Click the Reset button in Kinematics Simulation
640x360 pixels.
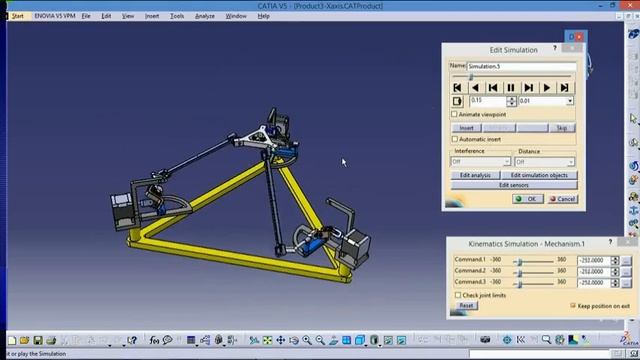coord(466,305)
